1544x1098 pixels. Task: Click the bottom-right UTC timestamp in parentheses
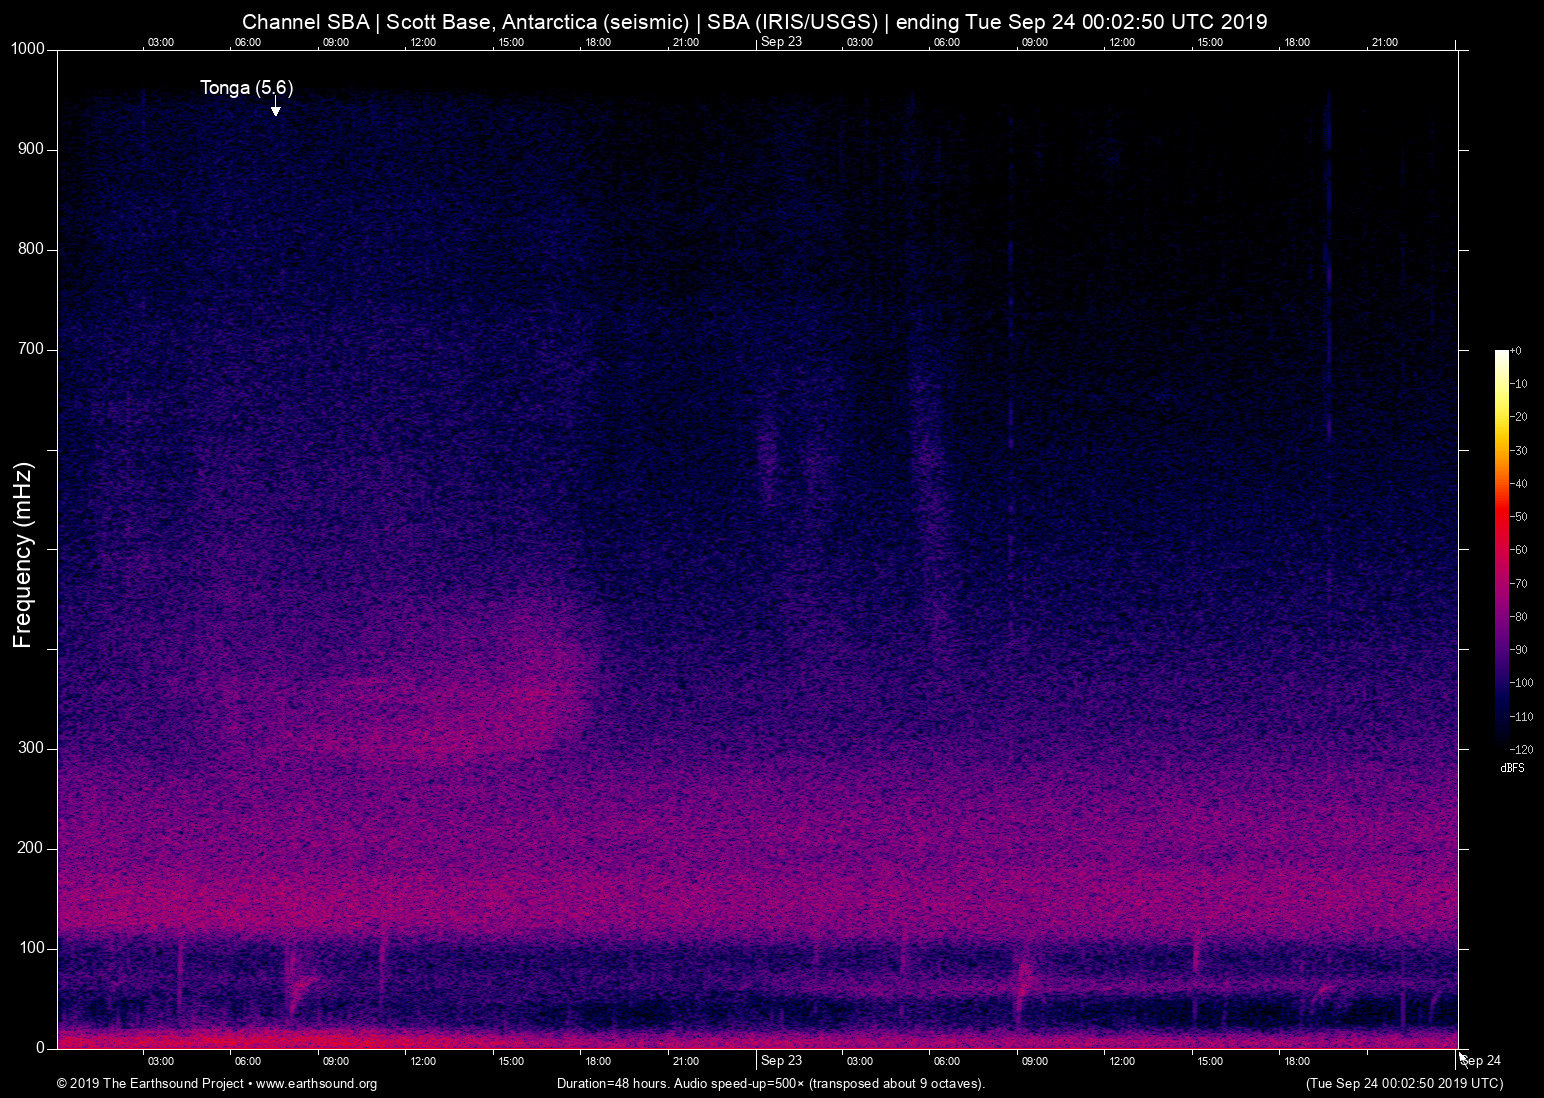tap(1404, 1084)
